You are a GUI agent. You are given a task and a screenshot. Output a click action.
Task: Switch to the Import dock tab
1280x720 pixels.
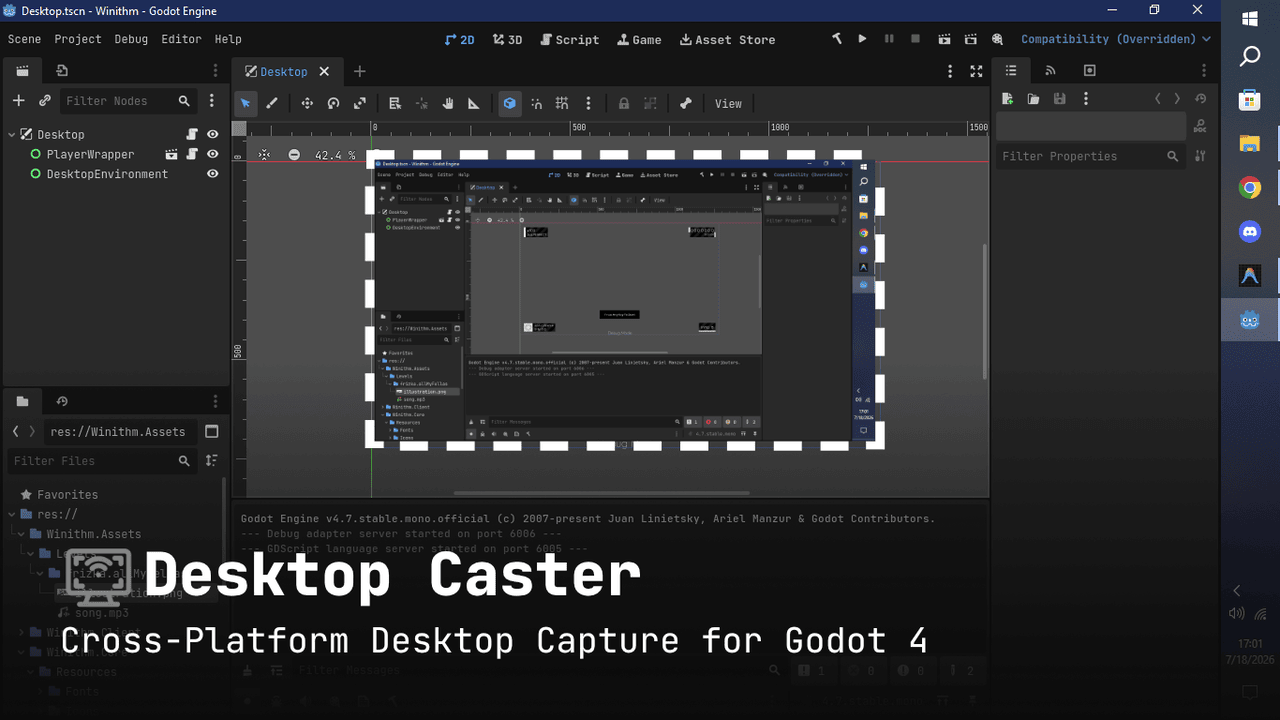point(62,71)
